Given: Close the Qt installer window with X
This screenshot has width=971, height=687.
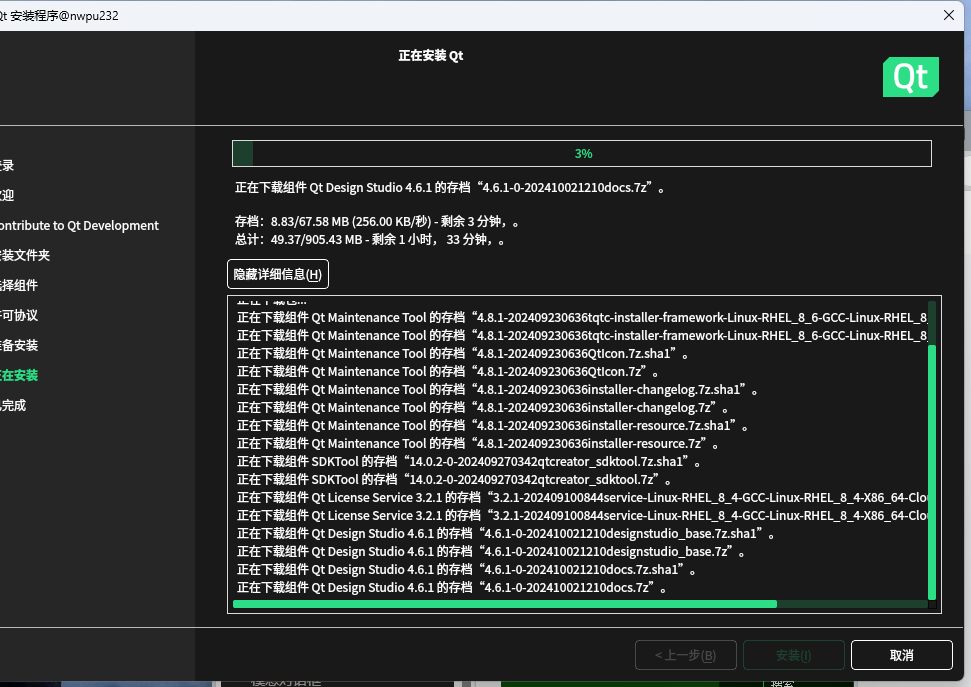Looking at the screenshot, I should 948,15.
